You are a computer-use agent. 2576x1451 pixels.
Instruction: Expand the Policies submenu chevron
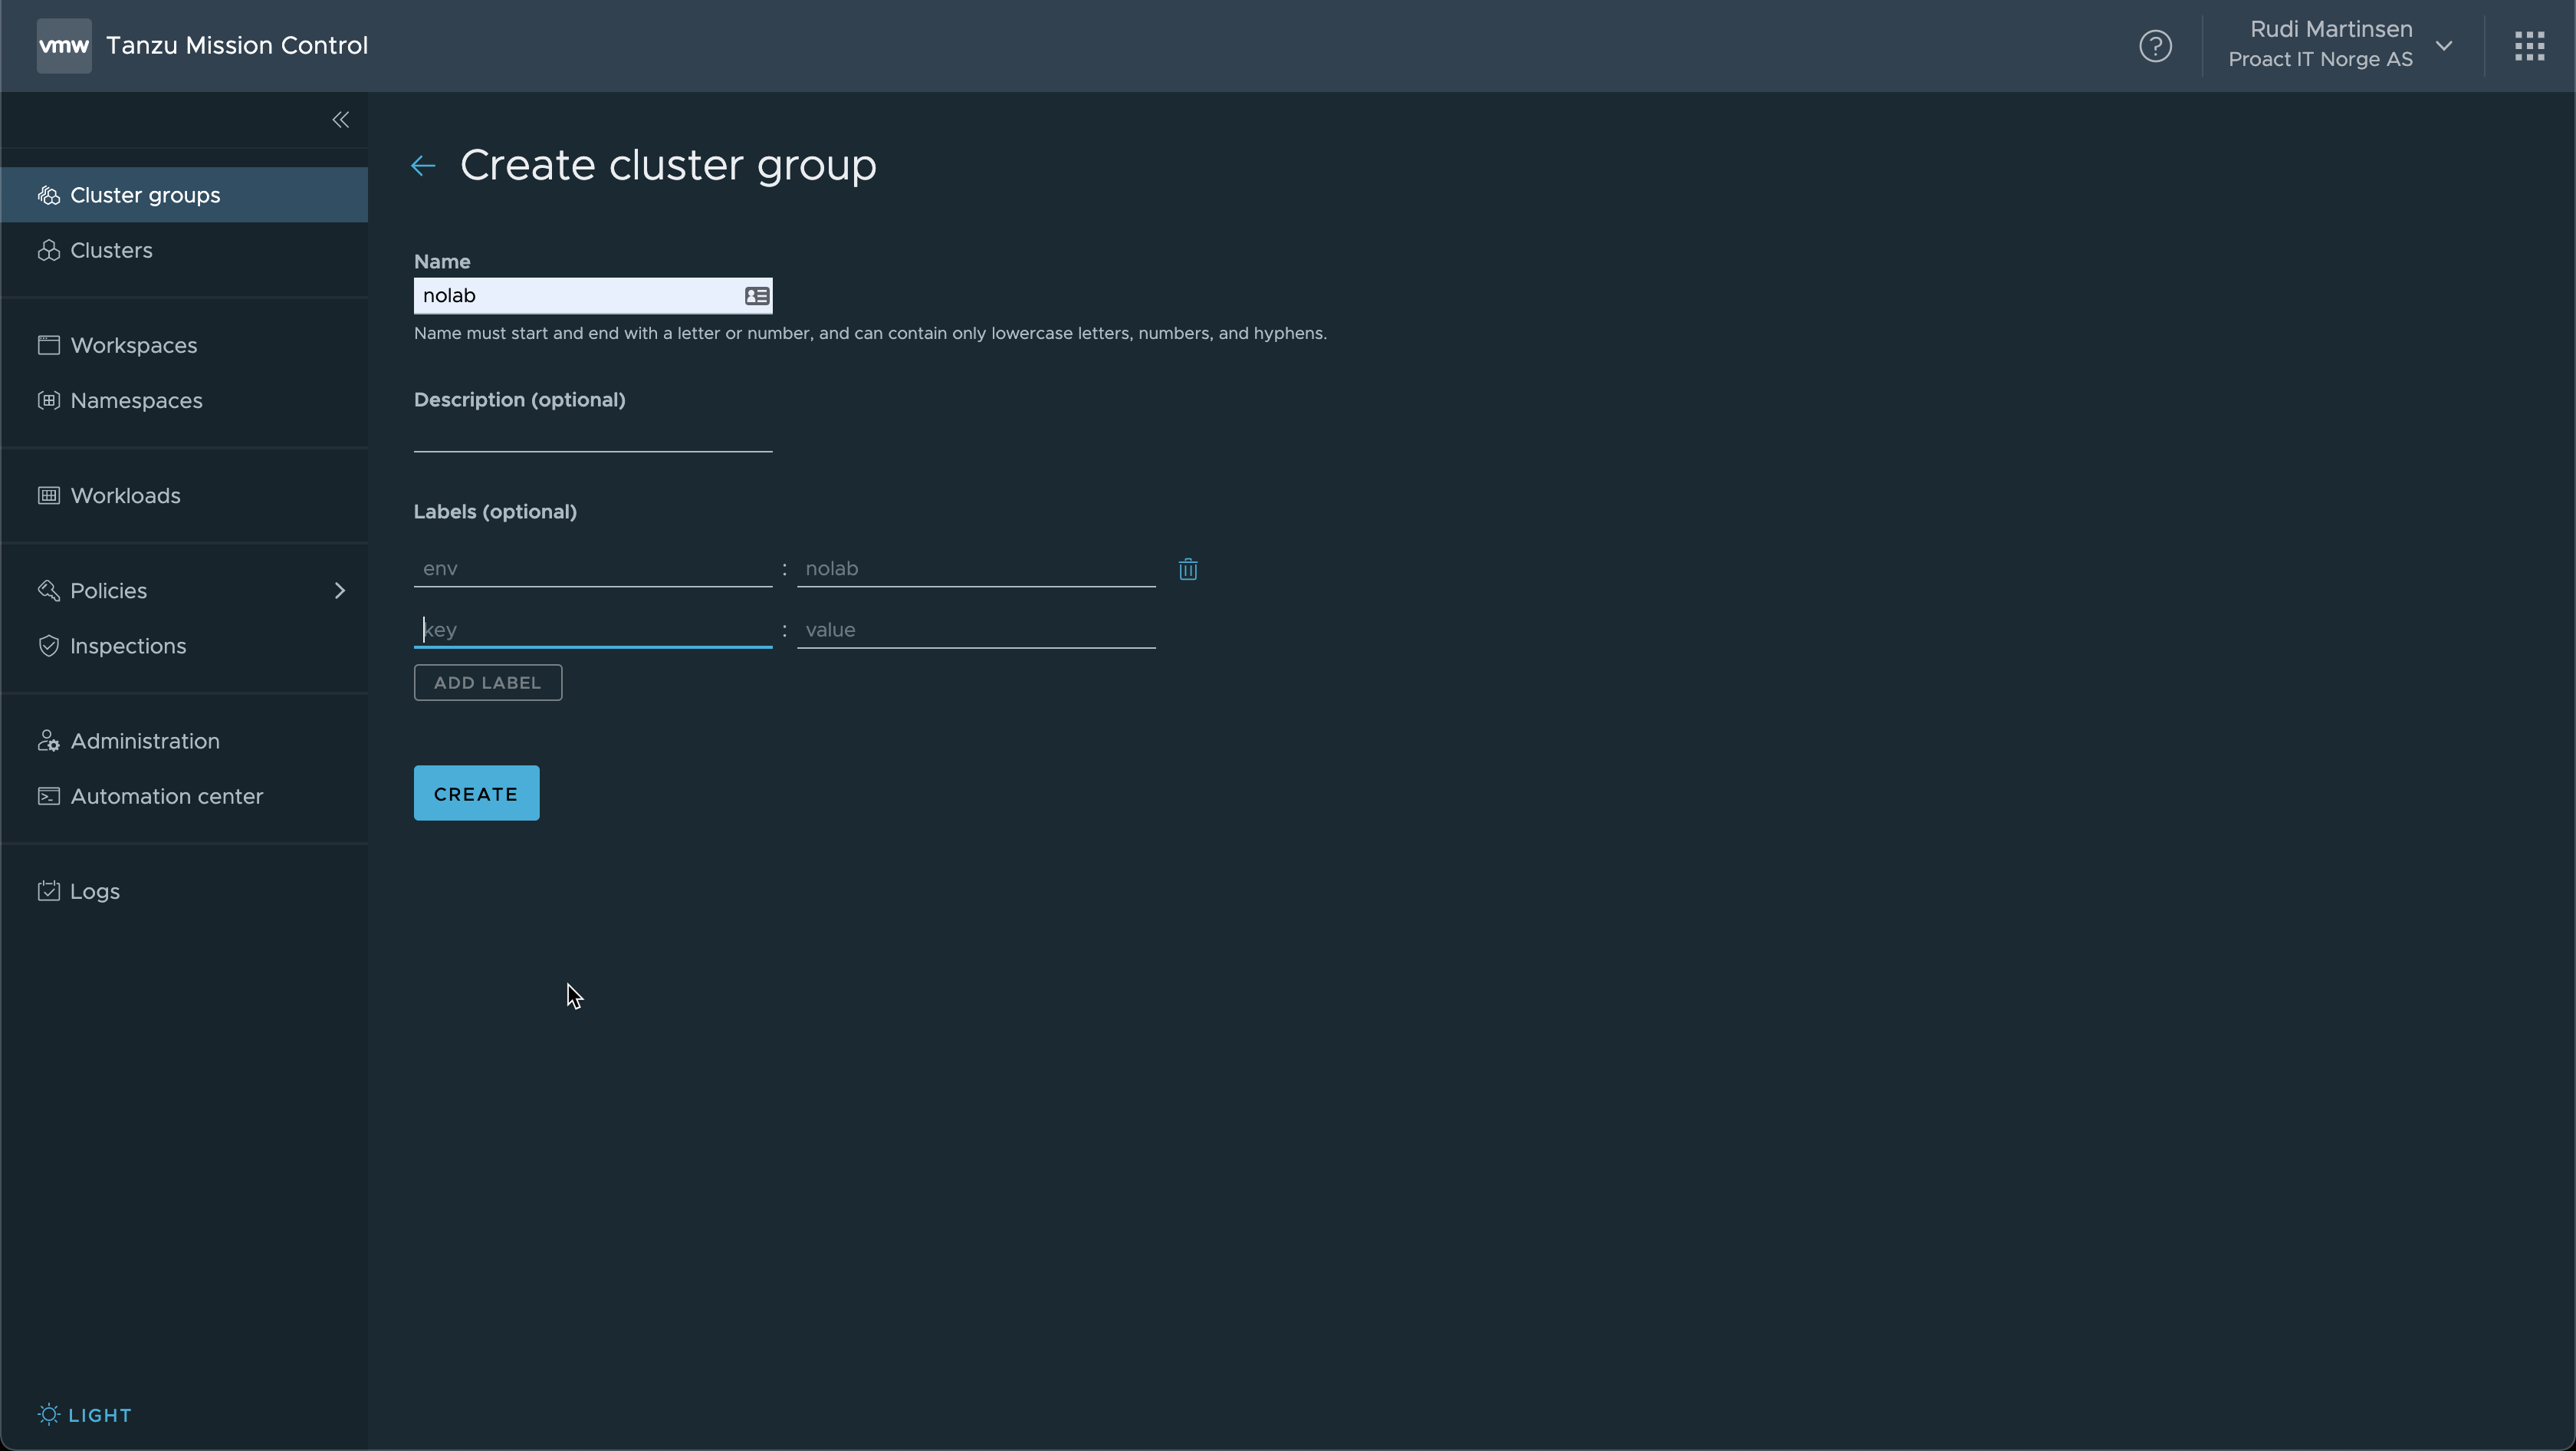tap(340, 590)
